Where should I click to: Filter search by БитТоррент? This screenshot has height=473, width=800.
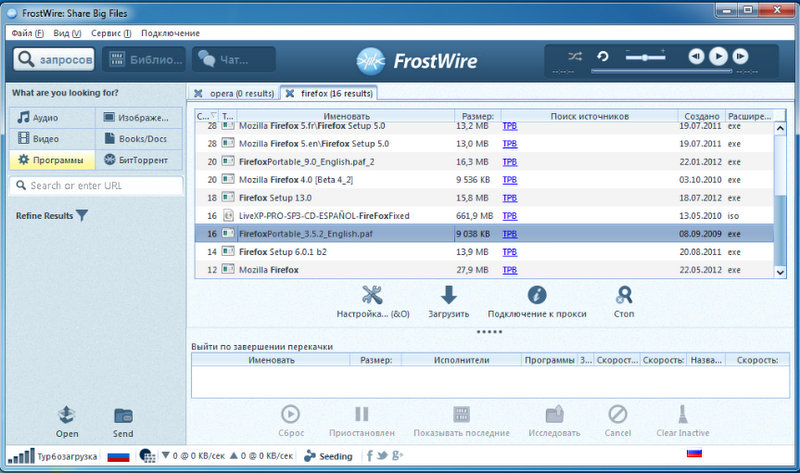pyautogui.click(x=139, y=160)
